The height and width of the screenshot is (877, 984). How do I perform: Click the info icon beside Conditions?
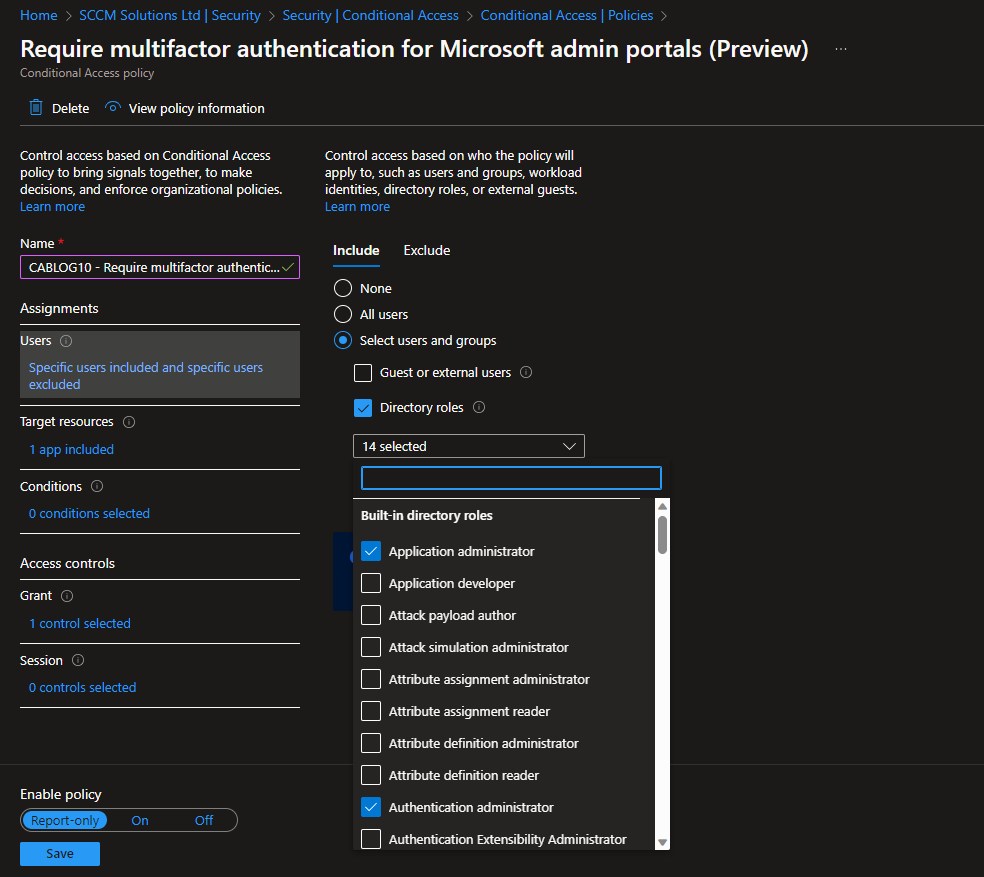pyautogui.click(x=97, y=487)
